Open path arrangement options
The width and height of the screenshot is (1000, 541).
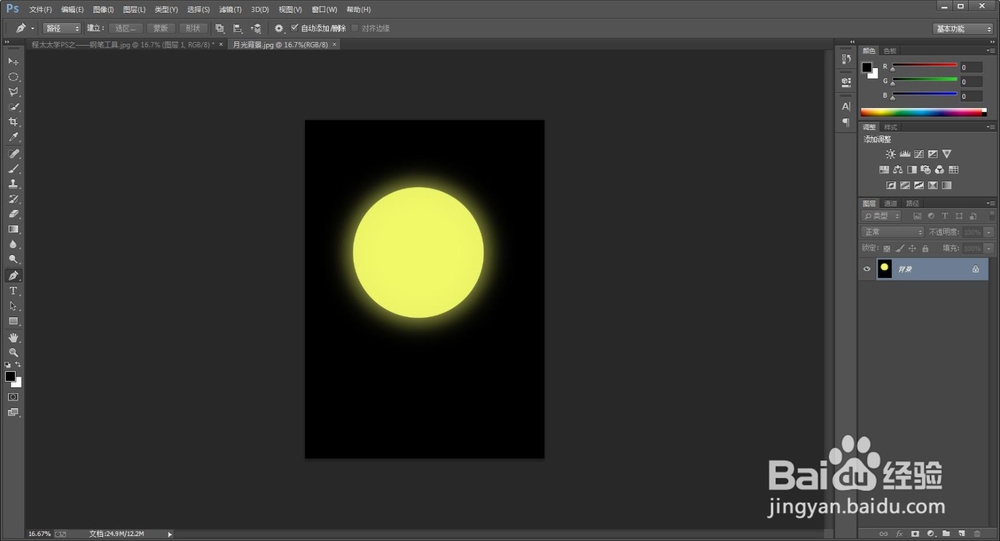pos(256,28)
